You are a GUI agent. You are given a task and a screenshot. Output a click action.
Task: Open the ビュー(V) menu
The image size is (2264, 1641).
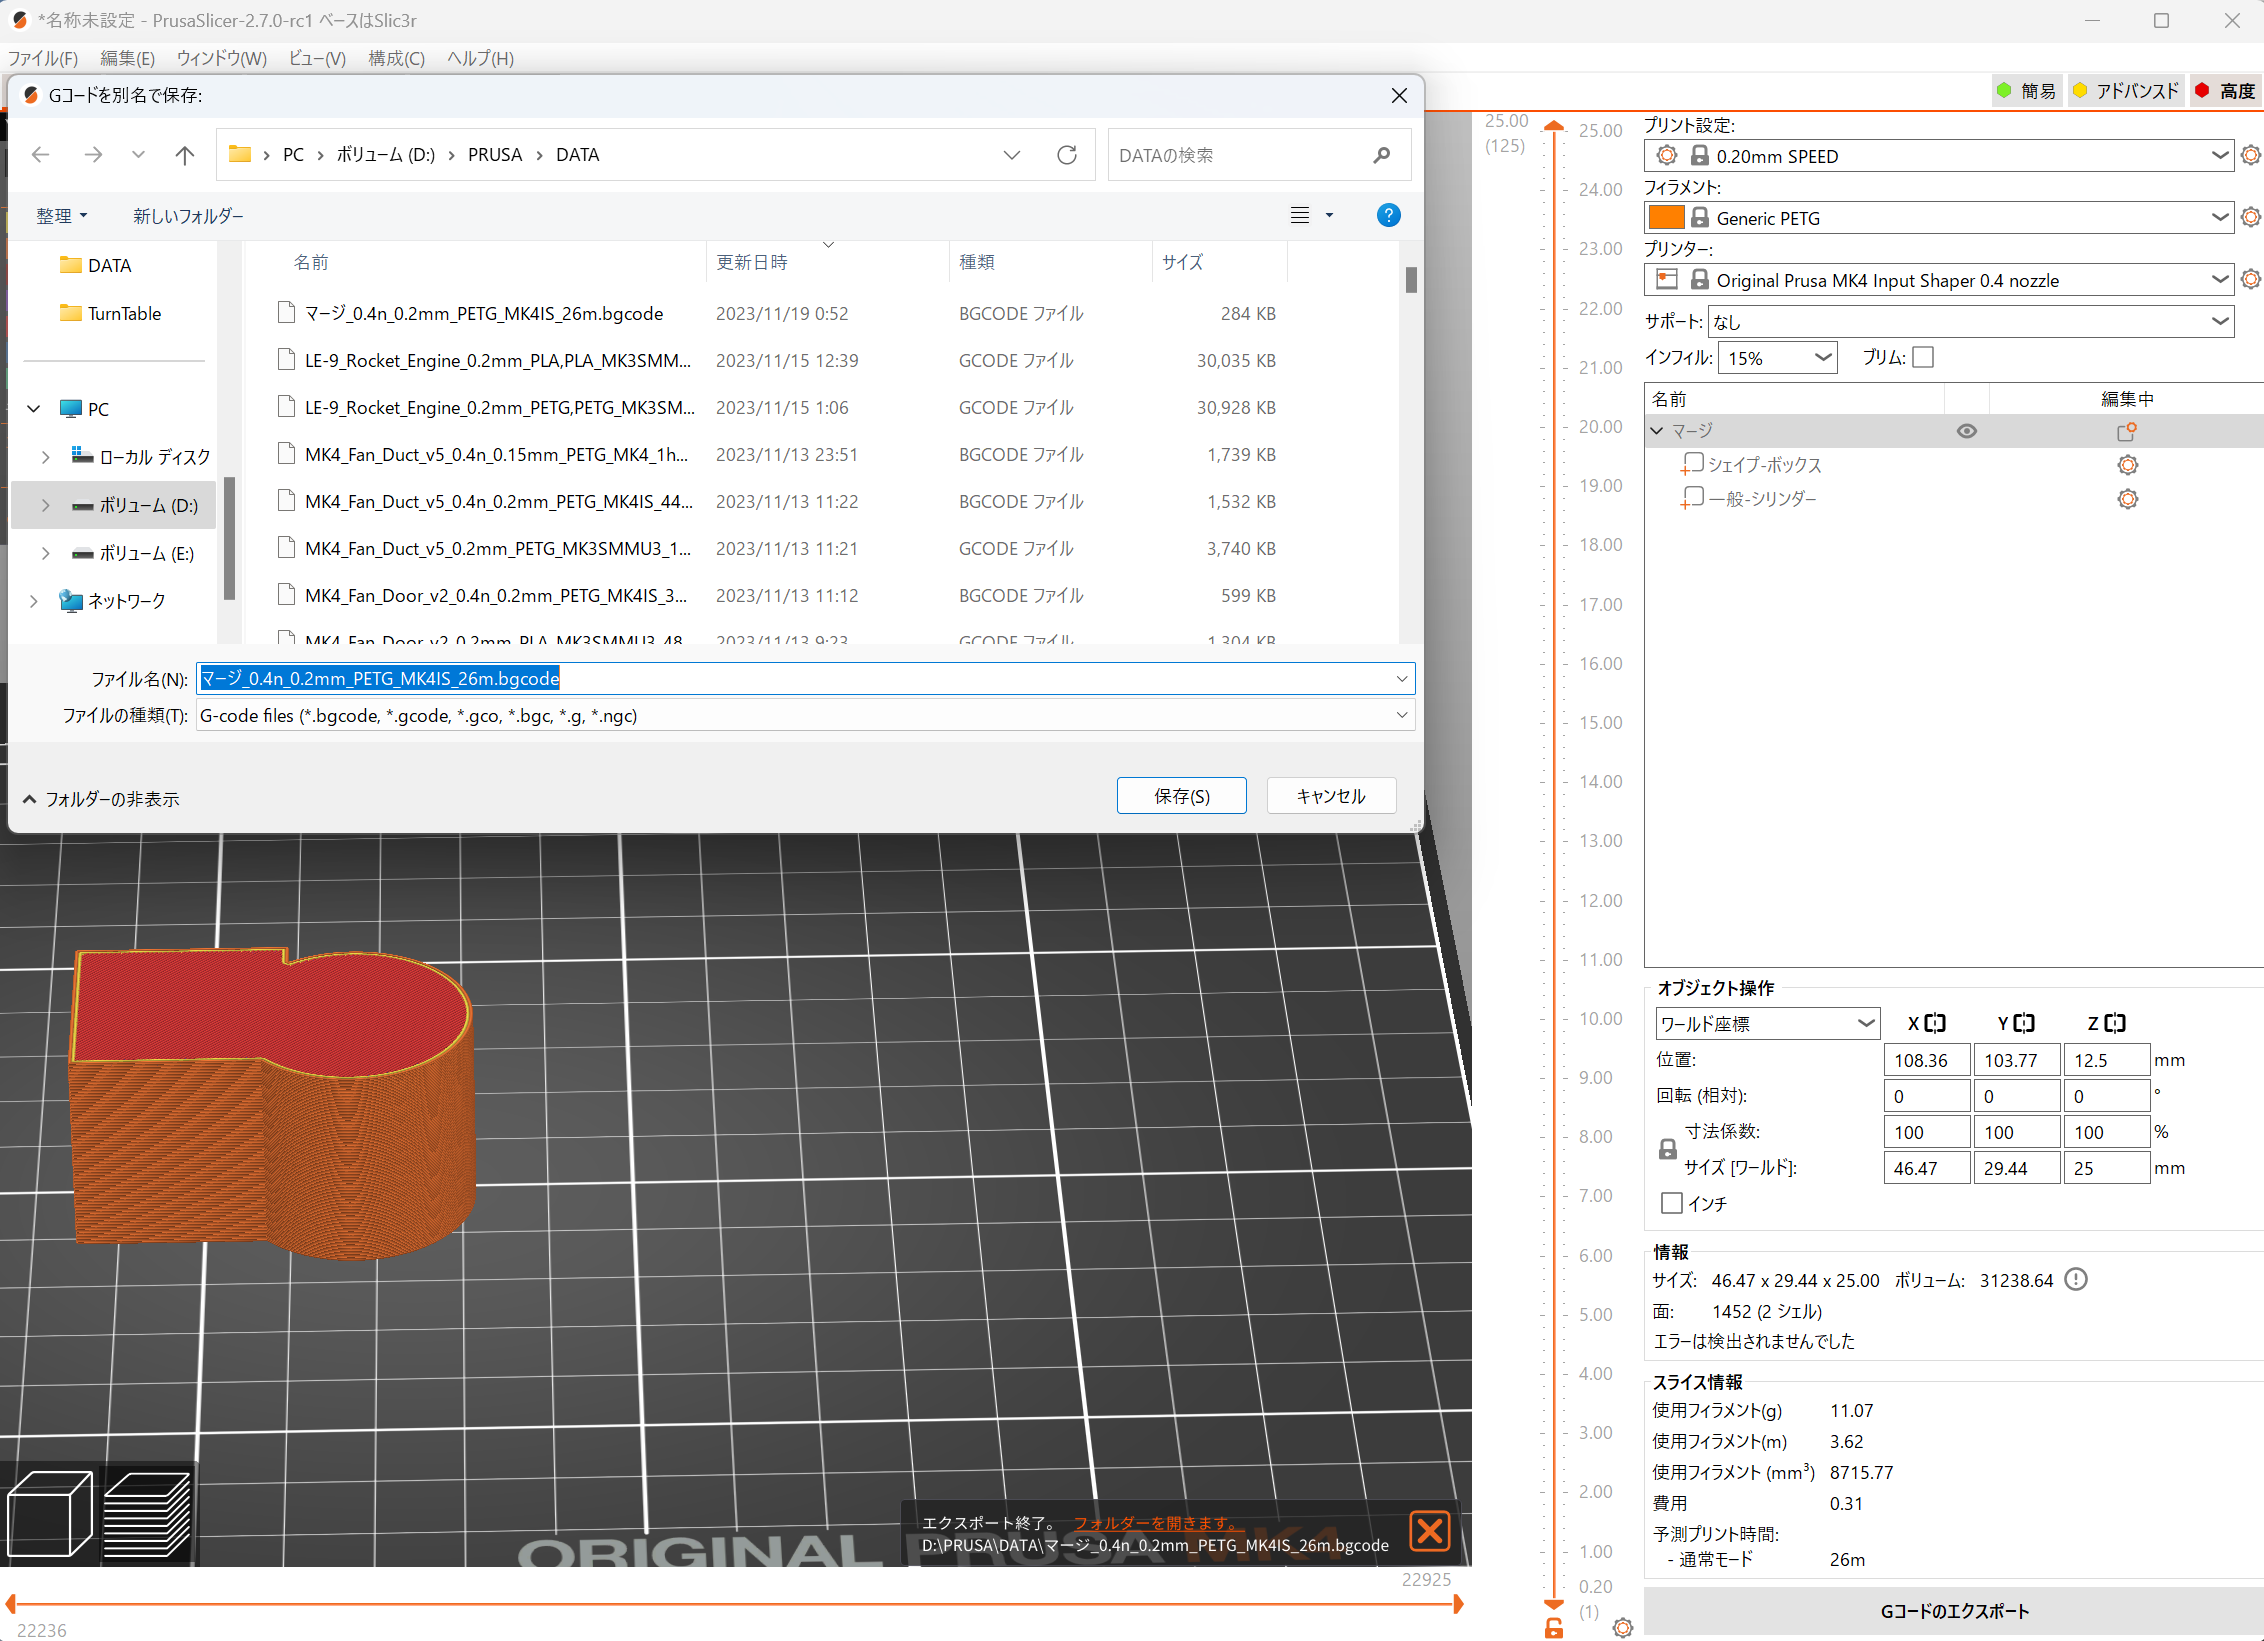click(x=316, y=58)
